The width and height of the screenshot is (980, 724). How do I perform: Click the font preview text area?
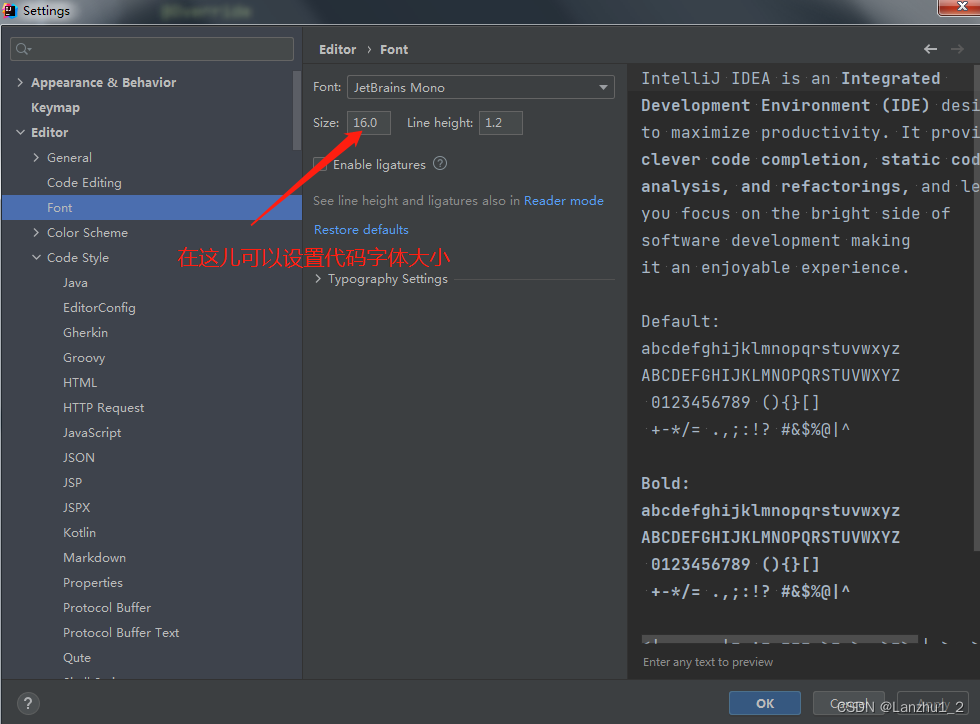803,356
